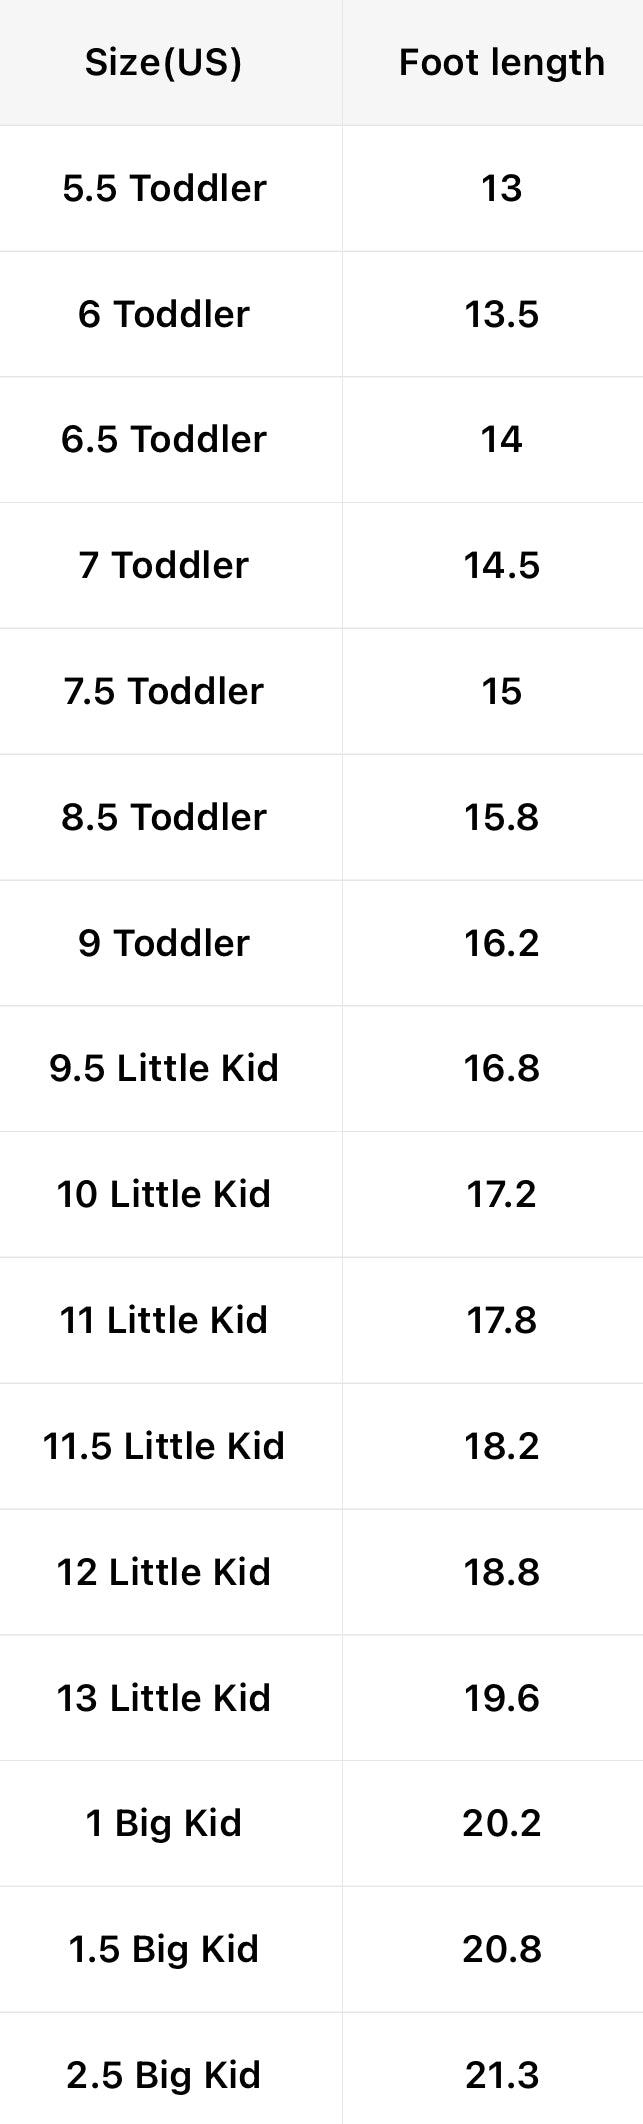Select the 11.5 Little Kid cell
Screen dimensions: 643x2124
pyautogui.click(x=164, y=1446)
